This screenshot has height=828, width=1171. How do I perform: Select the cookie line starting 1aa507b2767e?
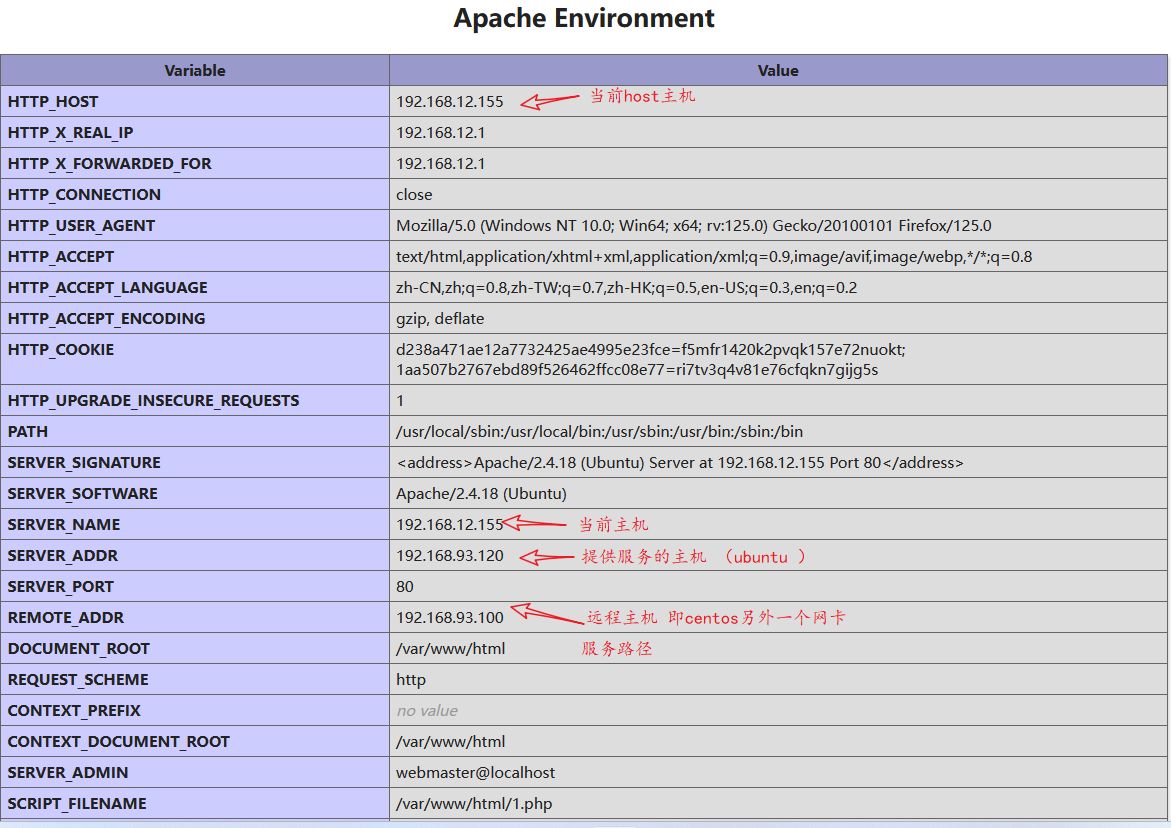tap(637, 370)
